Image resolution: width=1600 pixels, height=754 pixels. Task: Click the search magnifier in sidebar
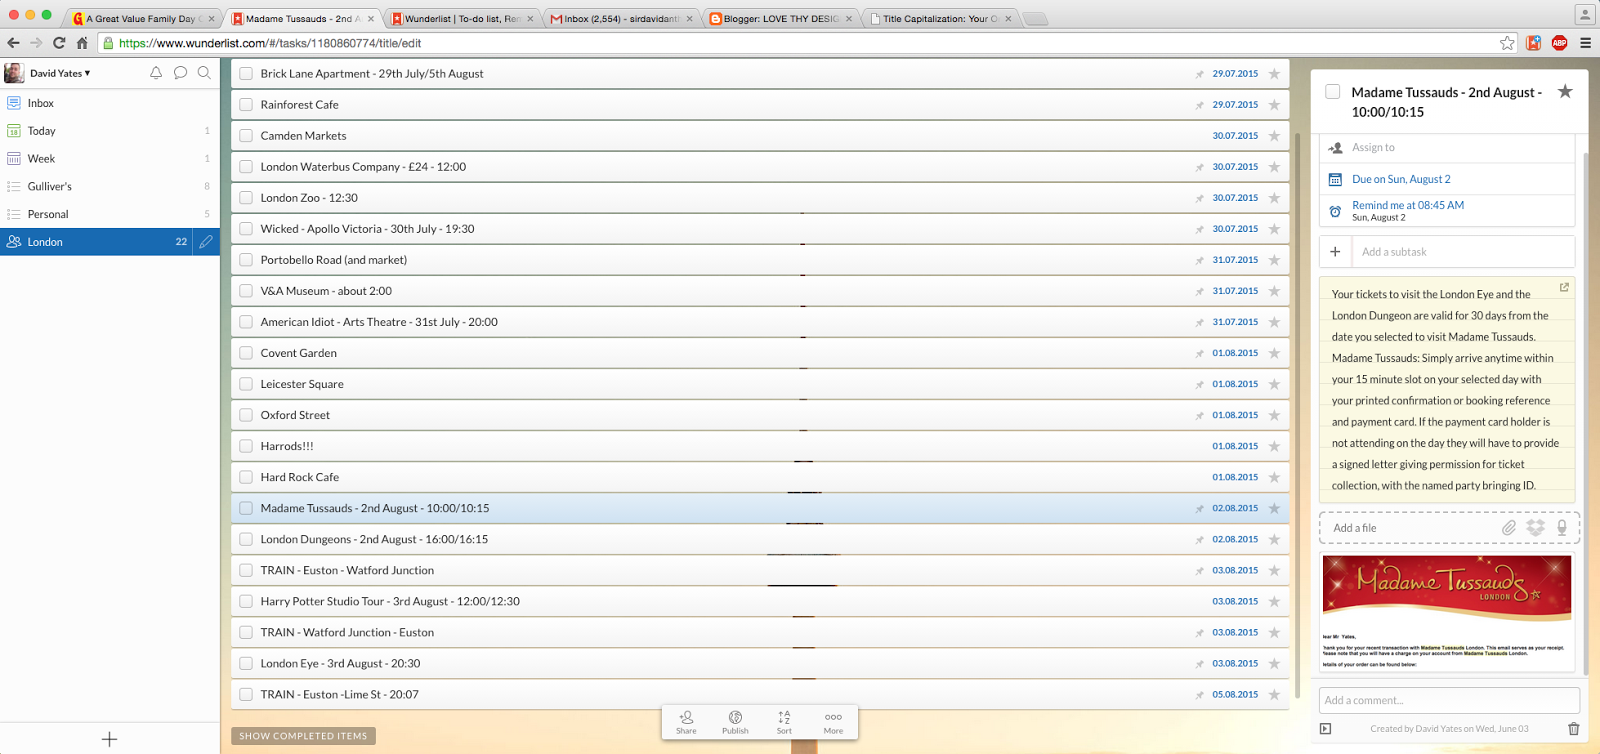click(x=204, y=73)
